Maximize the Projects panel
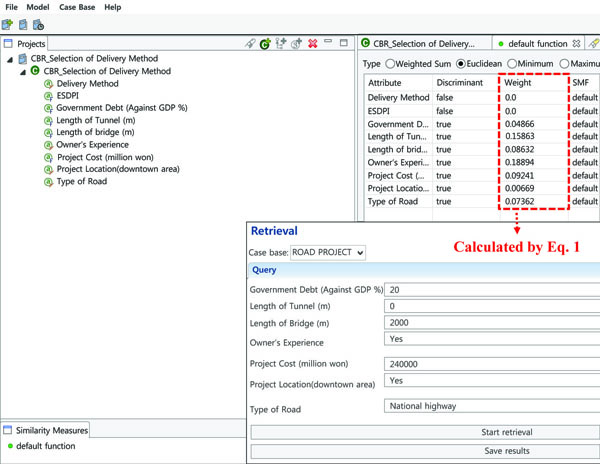600x464 pixels. click(x=344, y=43)
